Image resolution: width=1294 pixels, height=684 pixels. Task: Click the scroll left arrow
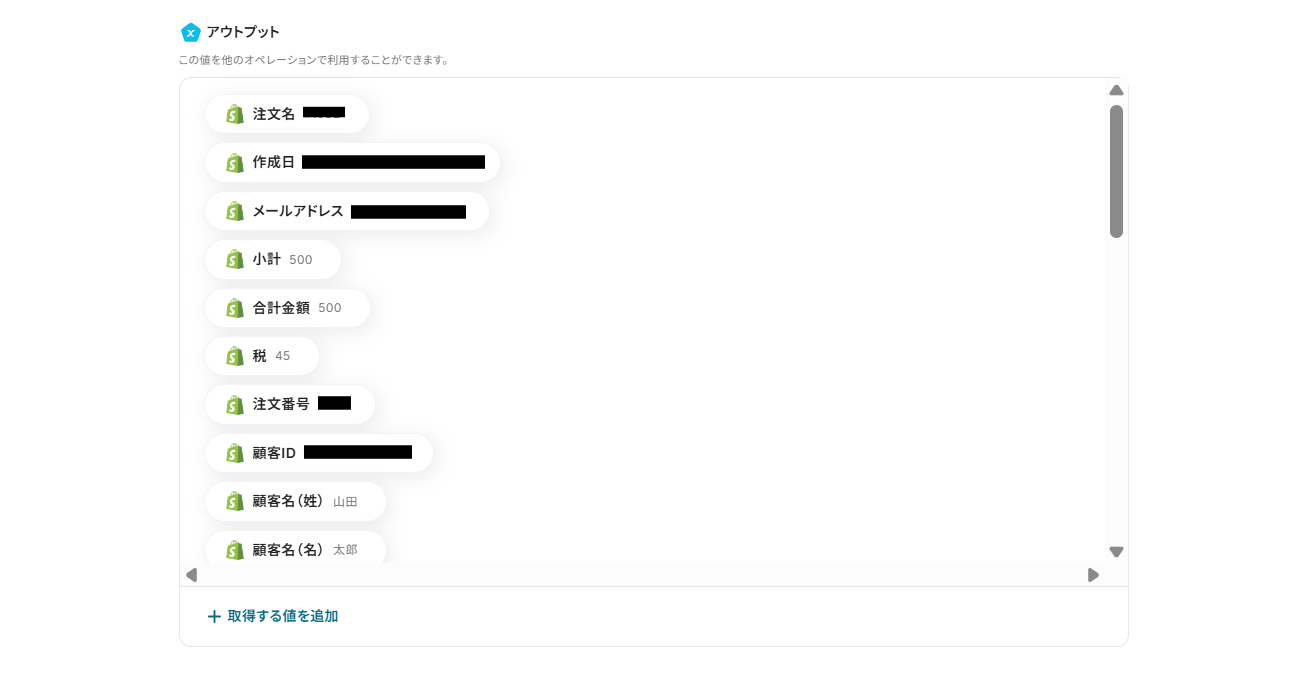tap(192, 575)
